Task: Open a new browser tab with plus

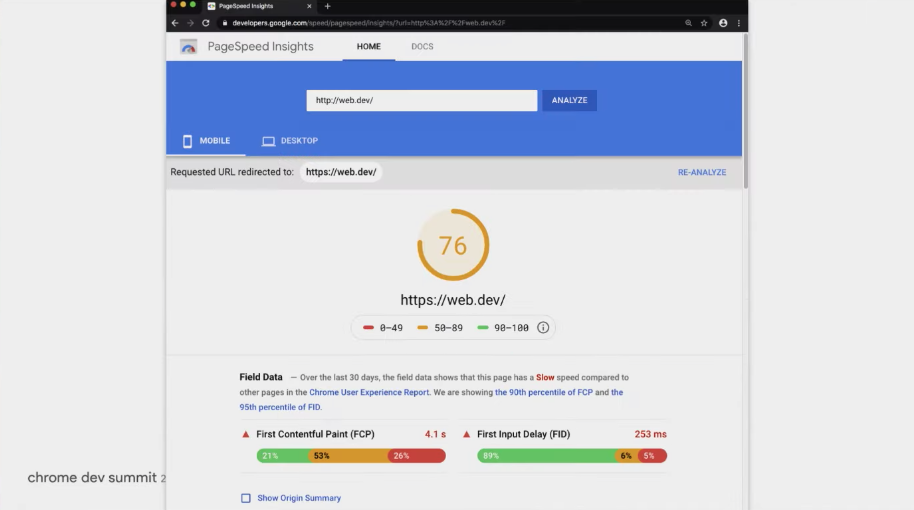Action: 327,6
